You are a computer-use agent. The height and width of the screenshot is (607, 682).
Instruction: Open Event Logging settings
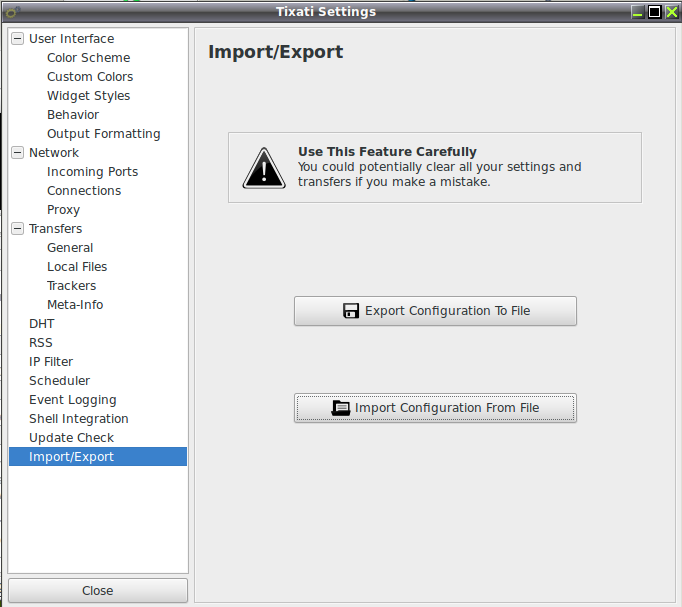(x=73, y=400)
